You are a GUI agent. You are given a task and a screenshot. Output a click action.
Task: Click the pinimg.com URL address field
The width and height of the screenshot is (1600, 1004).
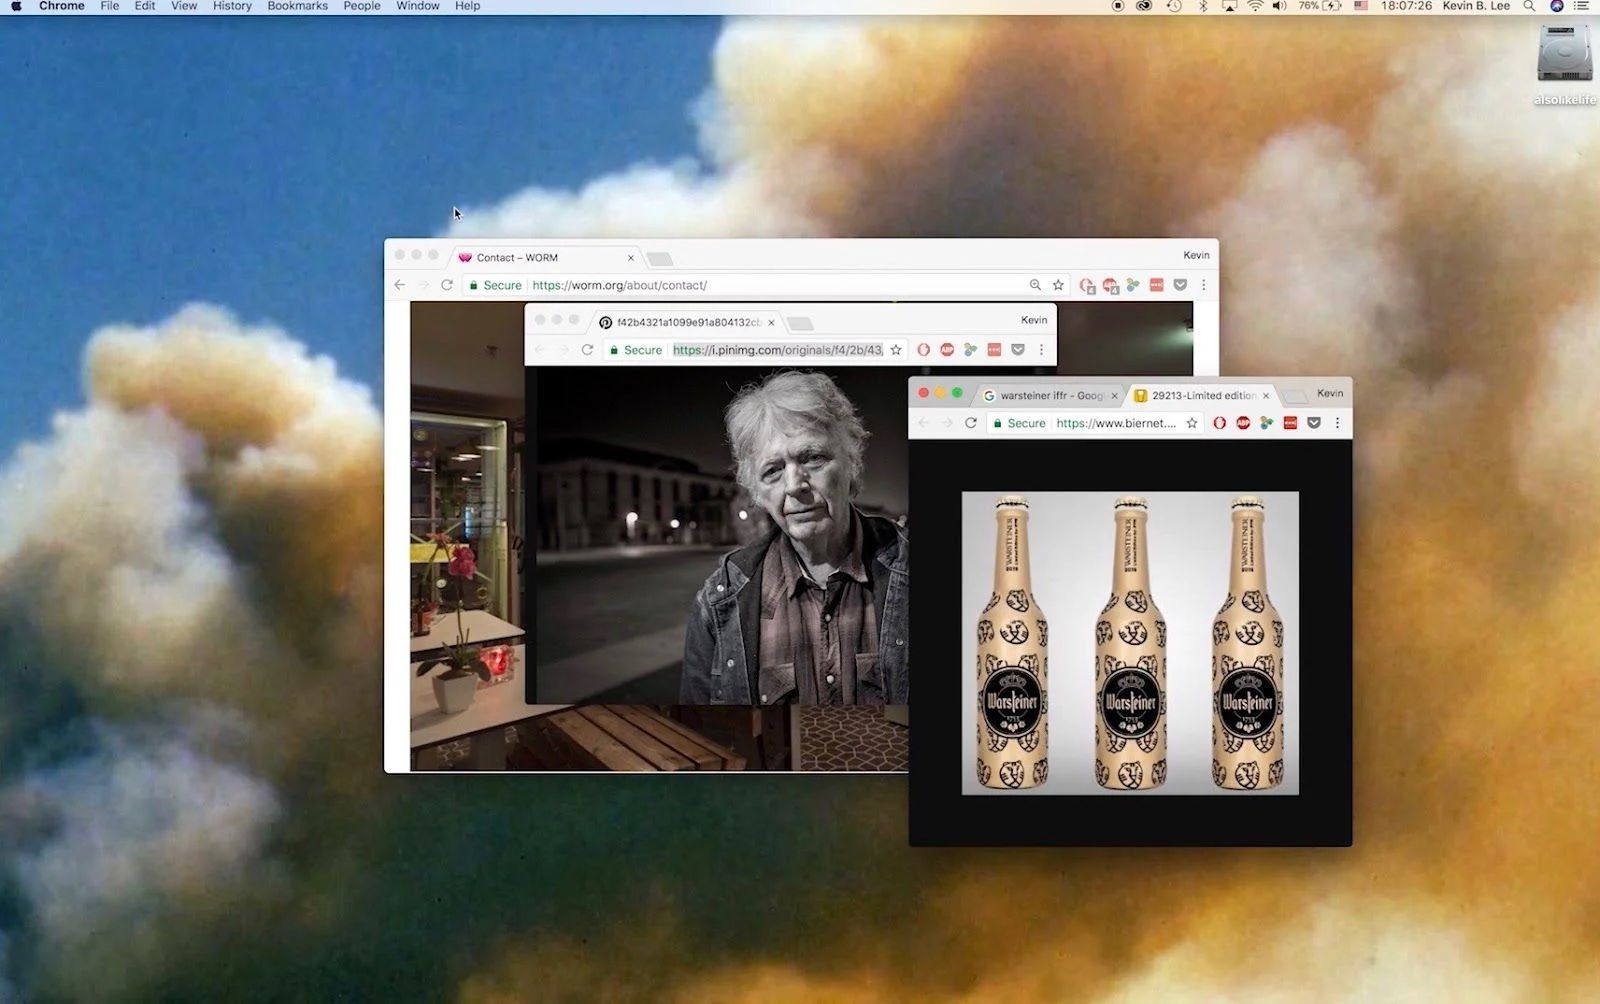[777, 350]
